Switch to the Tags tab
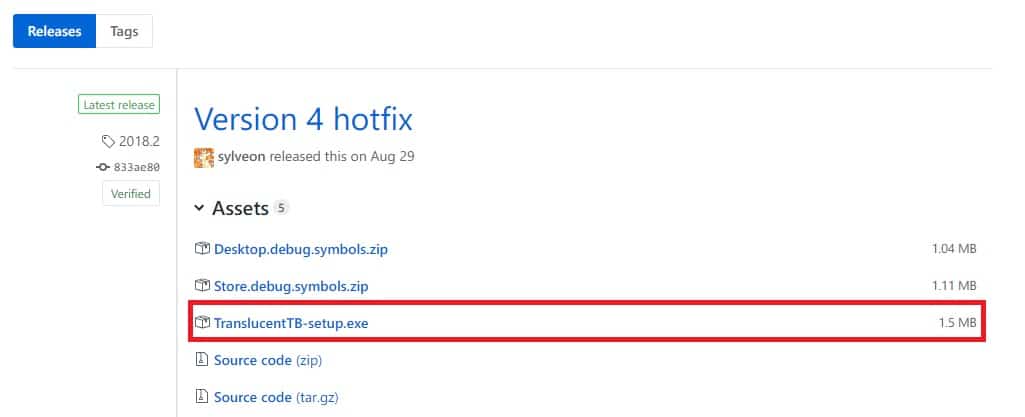Screen dimensions: 1025x417 [124, 31]
